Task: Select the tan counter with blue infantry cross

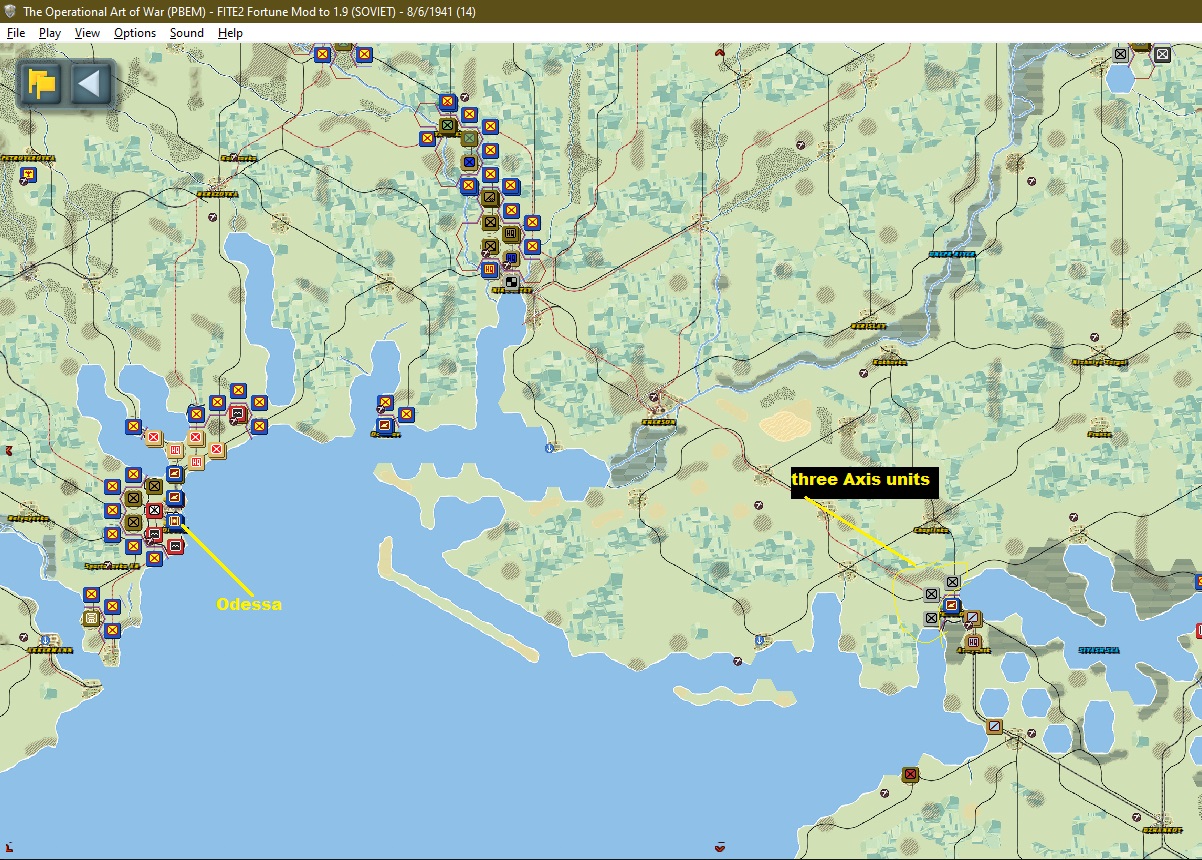Action: coord(469,161)
